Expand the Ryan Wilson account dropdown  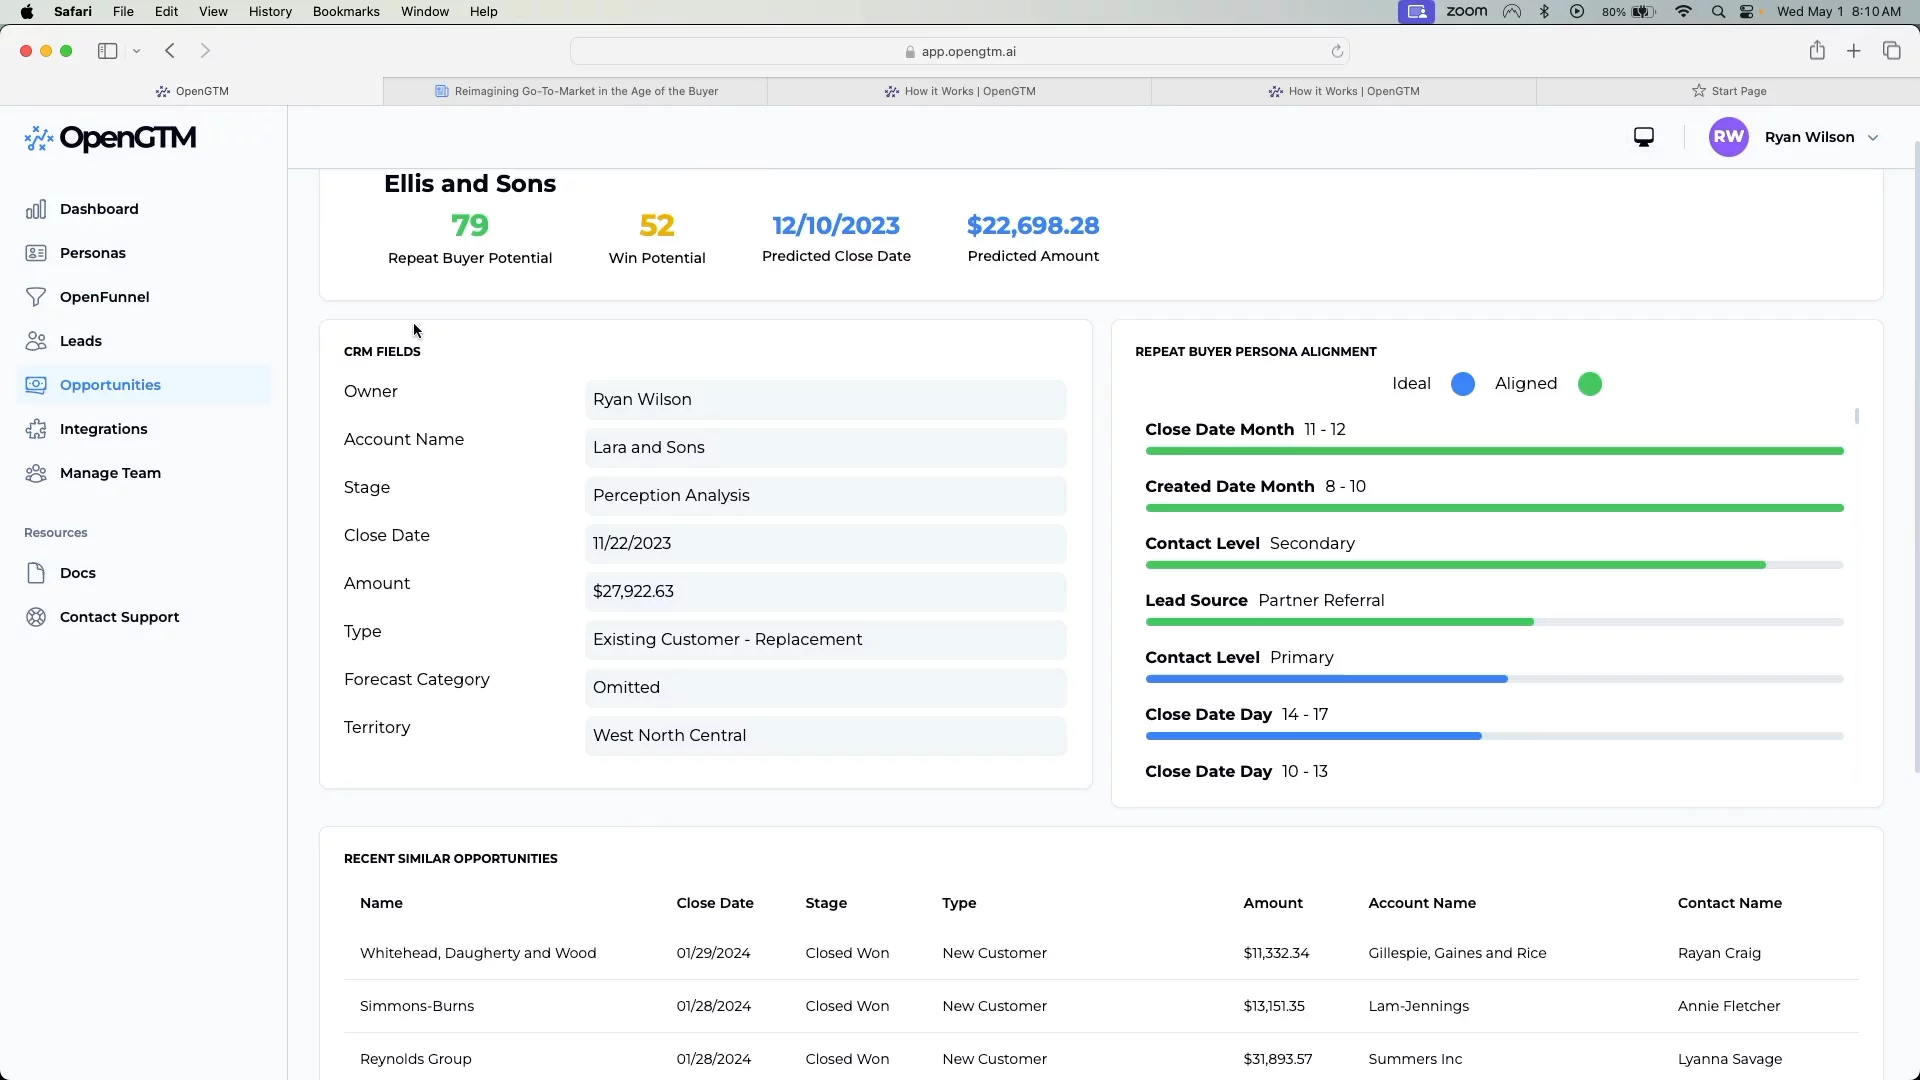coord(1873,138)
